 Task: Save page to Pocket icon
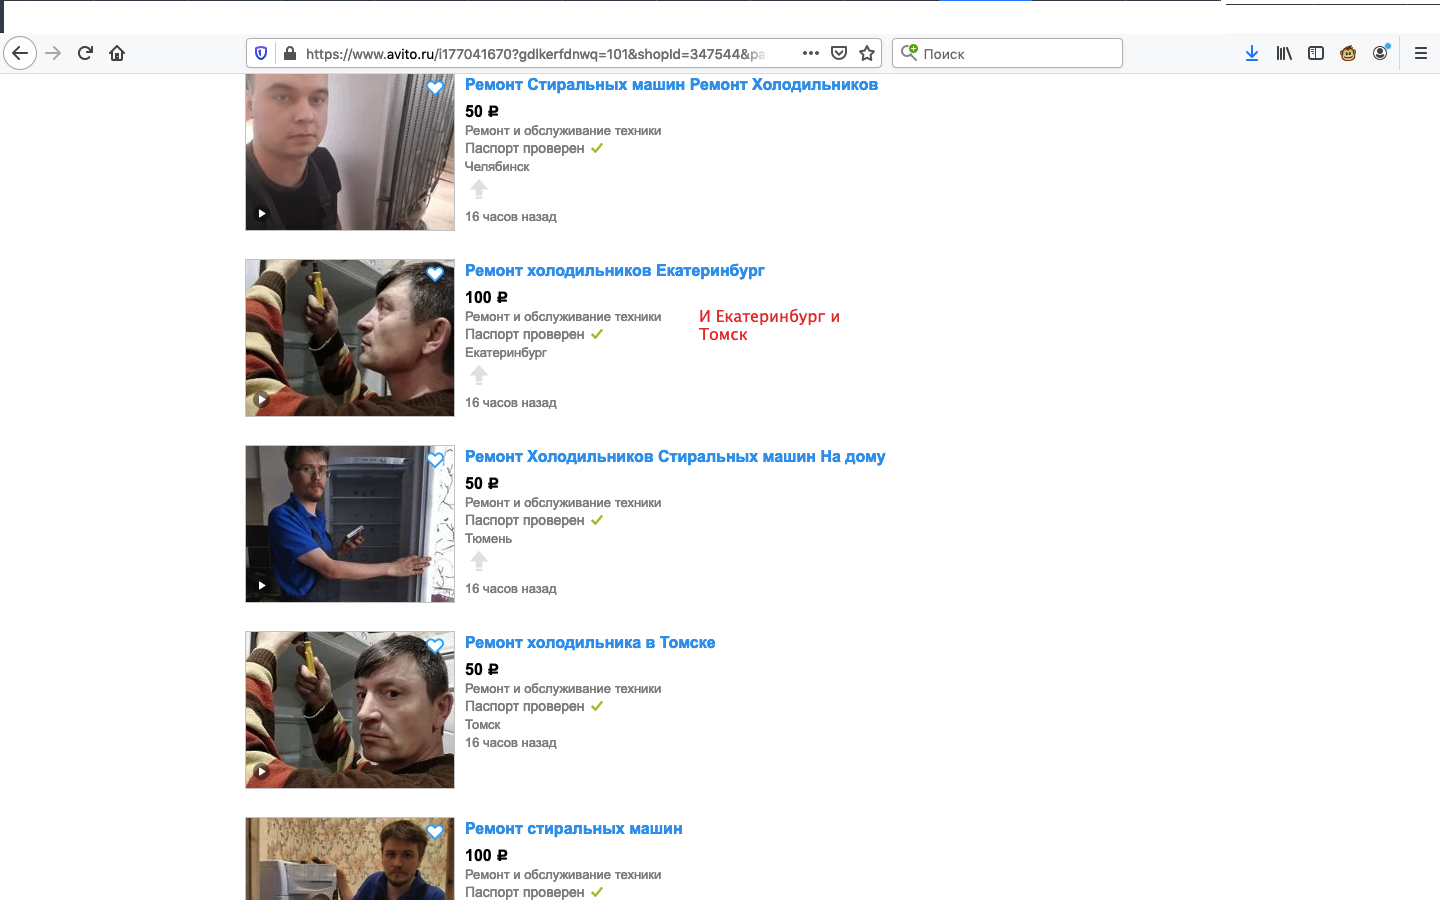point(839,53)
